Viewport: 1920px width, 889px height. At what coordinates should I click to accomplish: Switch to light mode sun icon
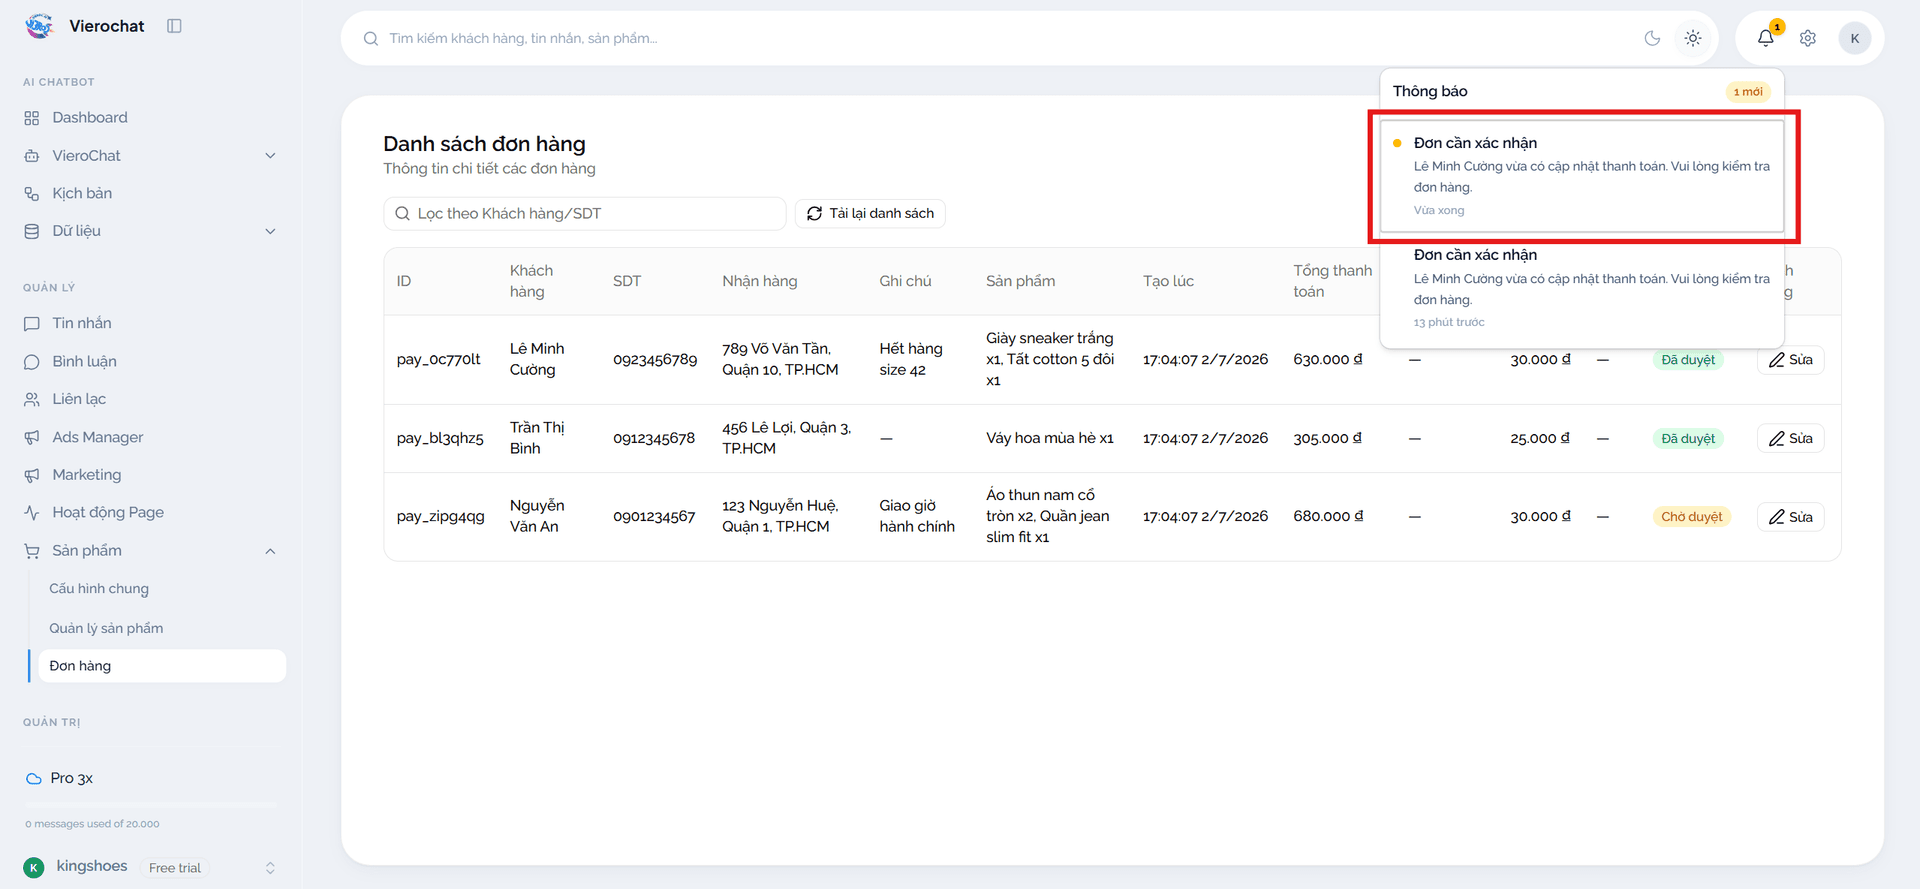[x=1693, y=38]
